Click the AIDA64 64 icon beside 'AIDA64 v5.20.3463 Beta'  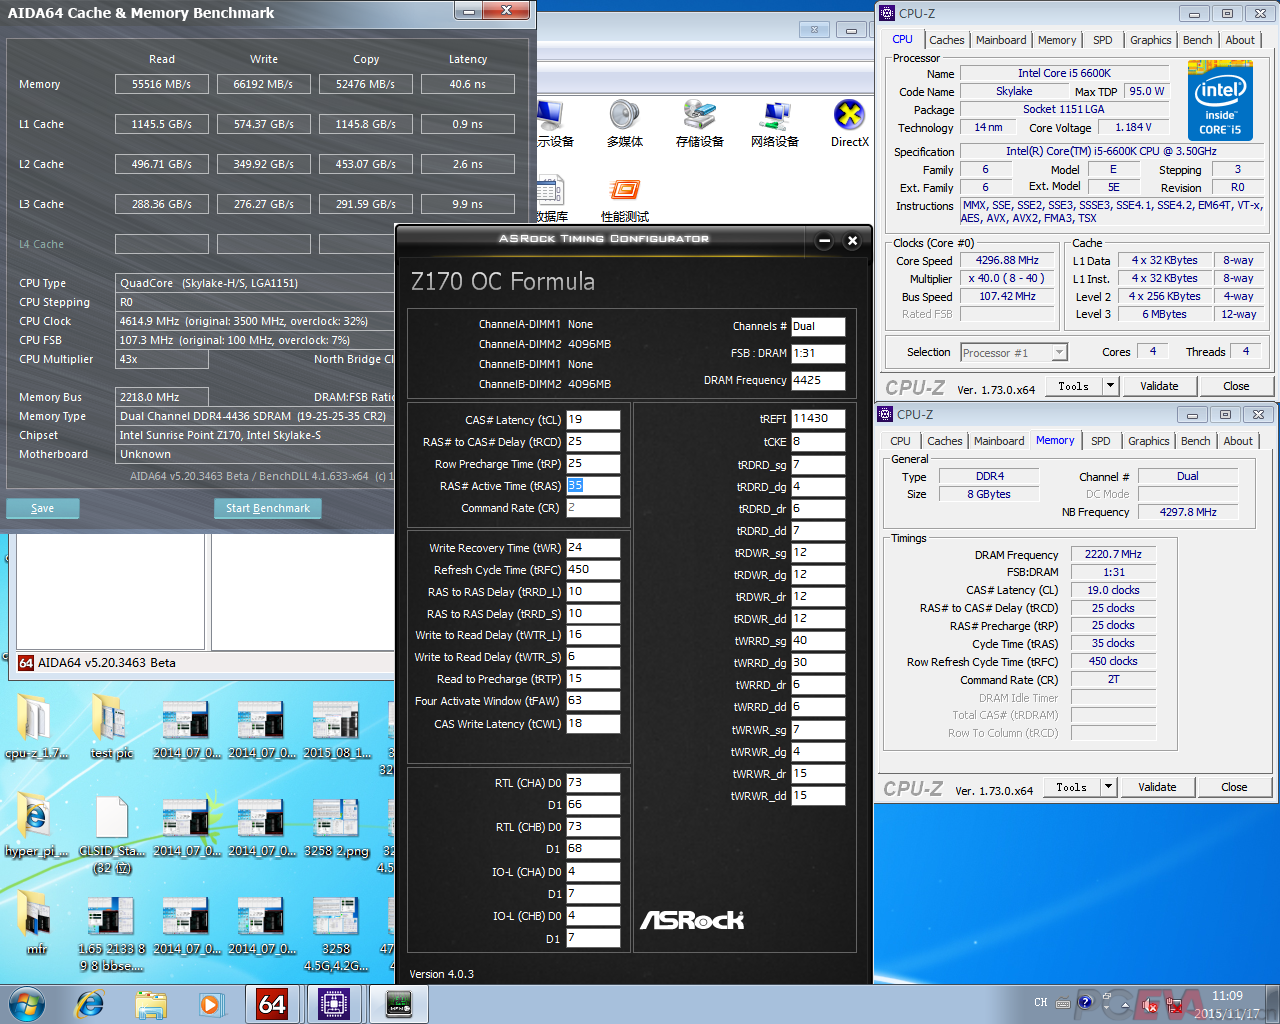point(26,663)
